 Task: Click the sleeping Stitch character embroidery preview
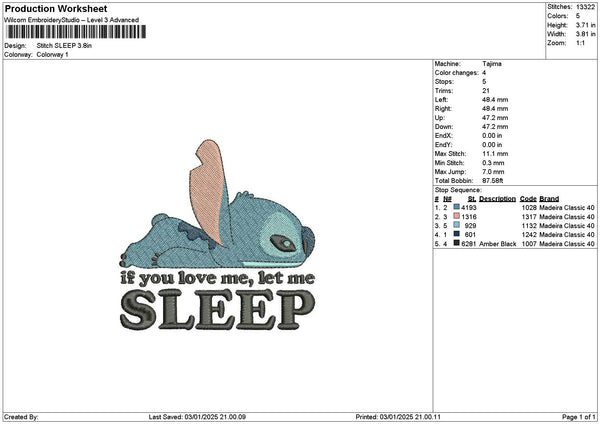pos(218,205)
